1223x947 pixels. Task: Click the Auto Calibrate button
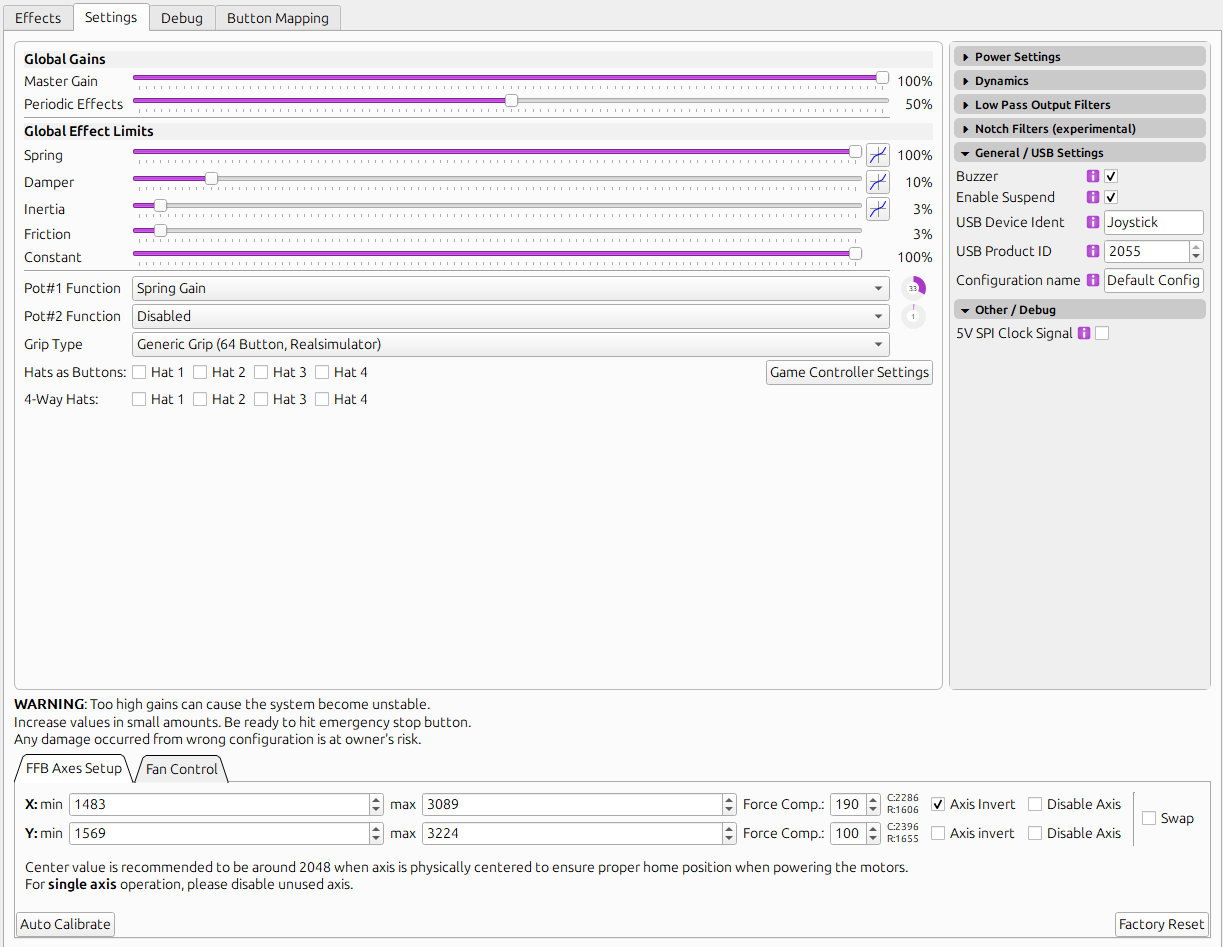[65, 924]
